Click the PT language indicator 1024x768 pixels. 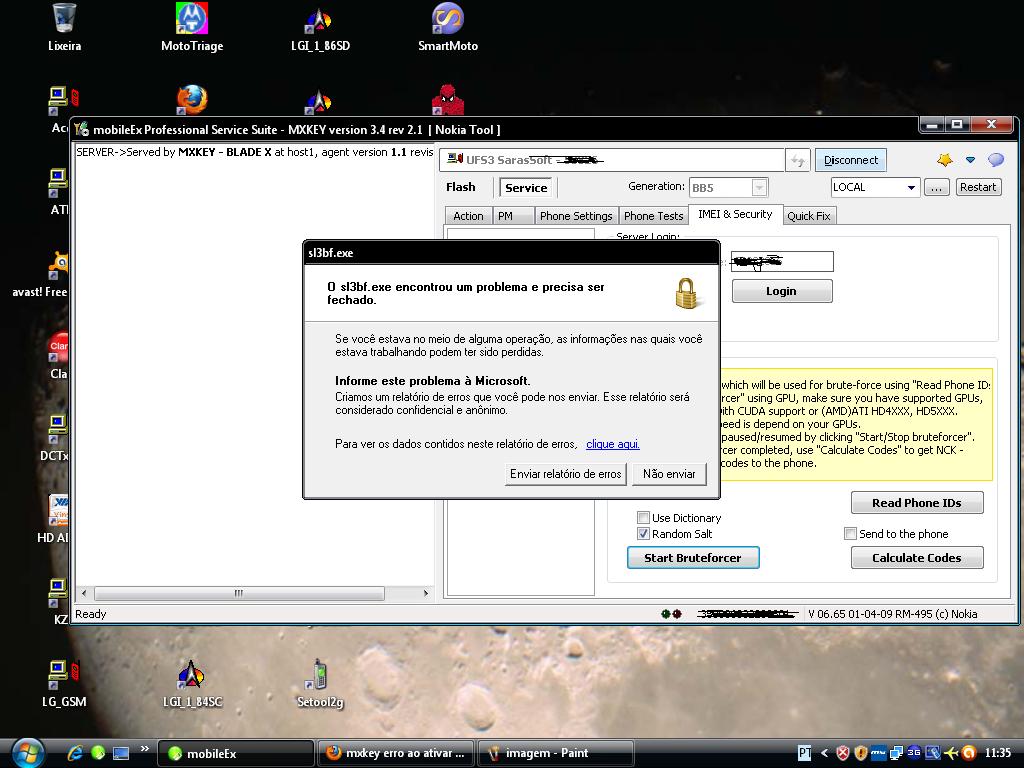pyautogui.click(x=805, y=753)
